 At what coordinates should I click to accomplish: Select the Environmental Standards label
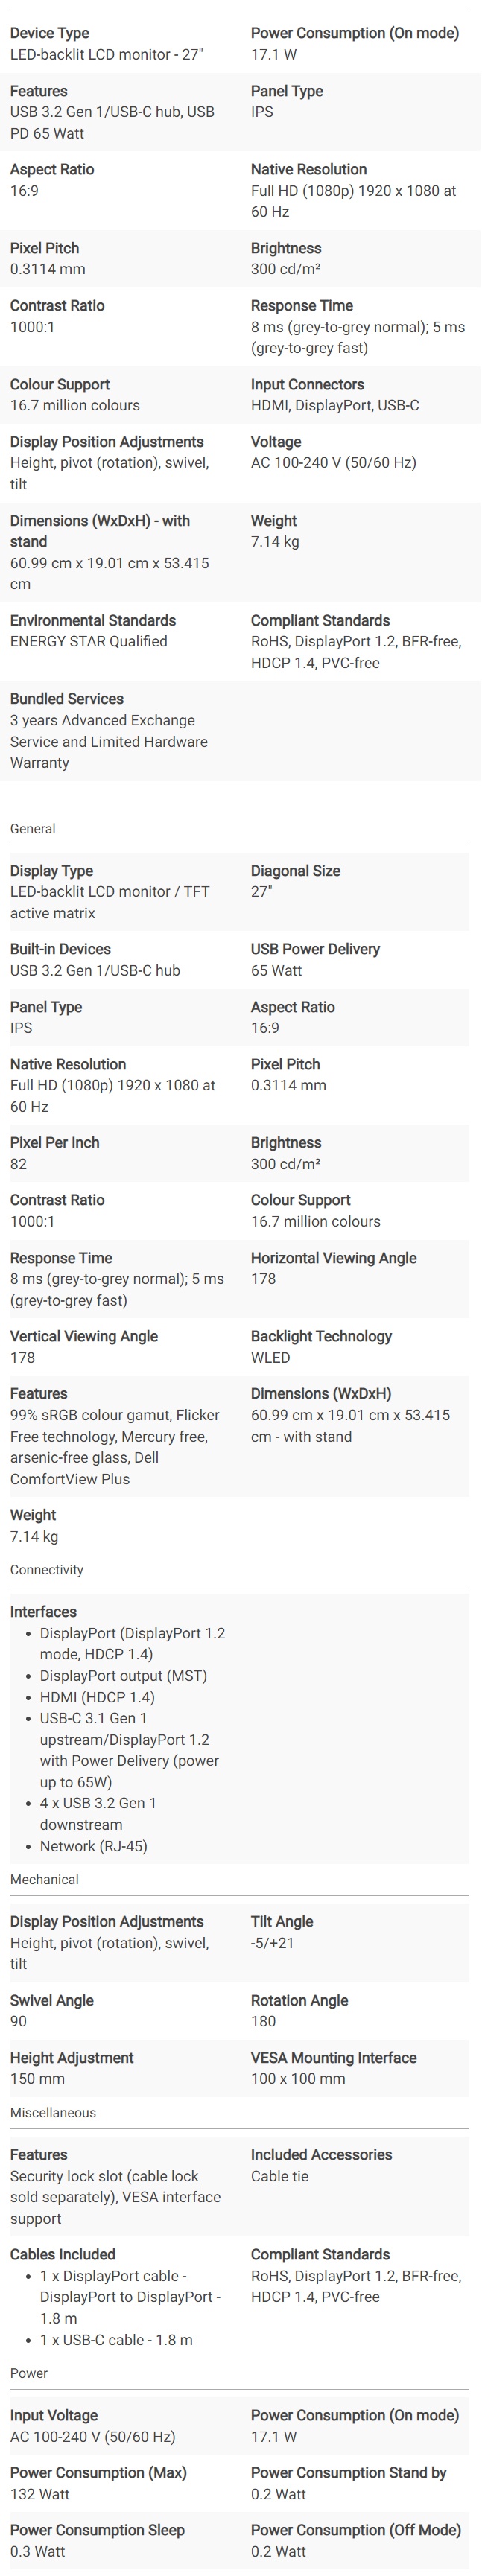(92, 620)
